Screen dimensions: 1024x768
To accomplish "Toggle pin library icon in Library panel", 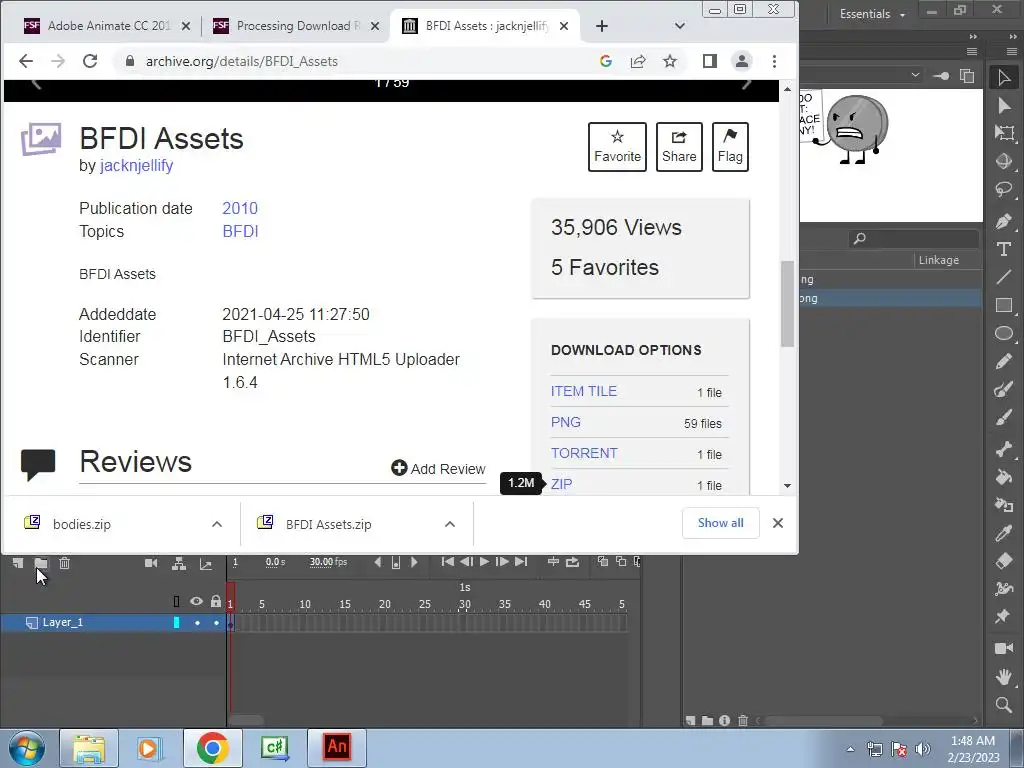I will (941, 76).
